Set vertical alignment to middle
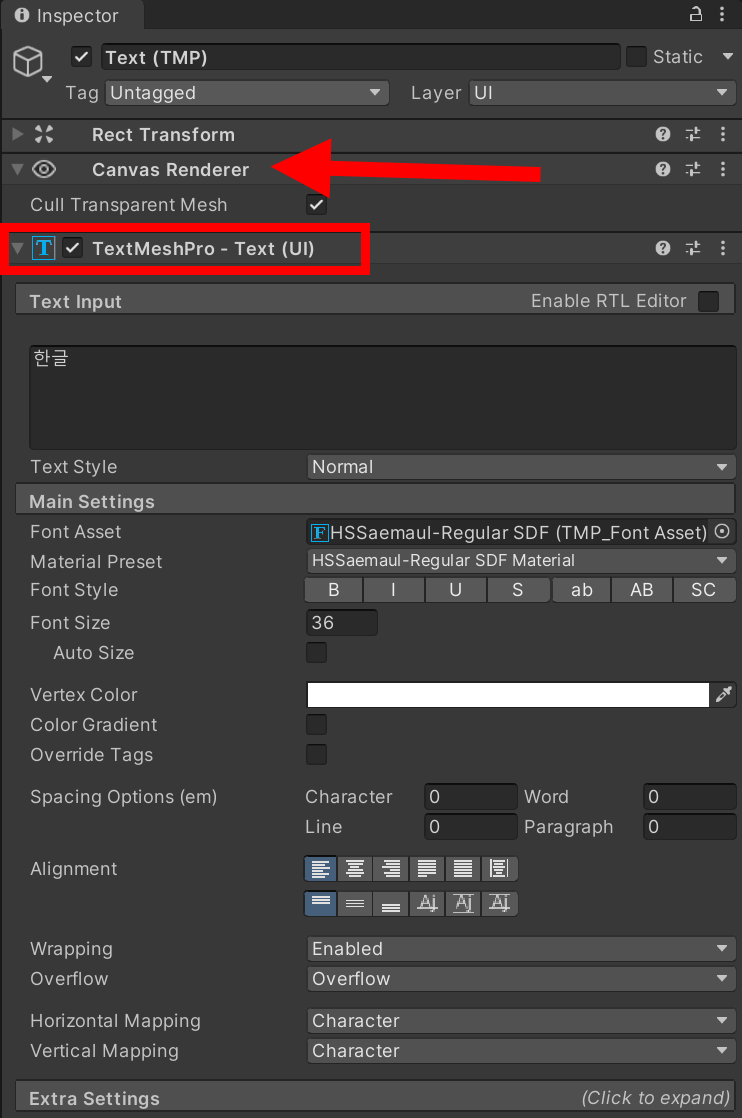 tap(355, 903)
